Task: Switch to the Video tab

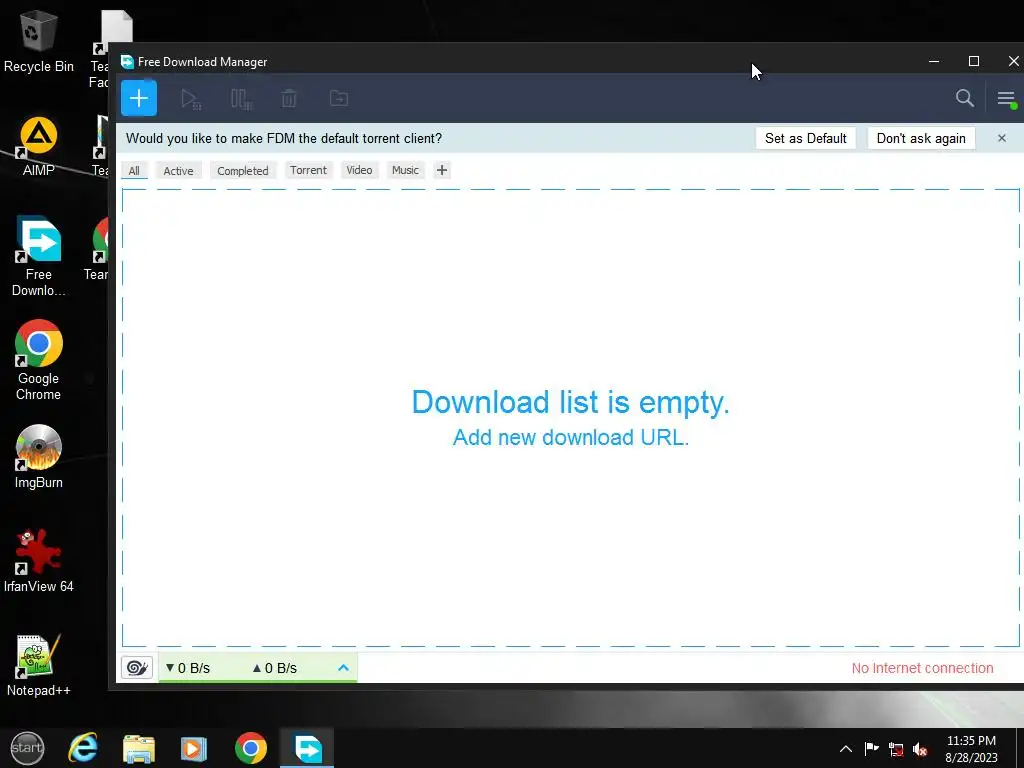Action: pyautogui.click(x=359, y=170)
